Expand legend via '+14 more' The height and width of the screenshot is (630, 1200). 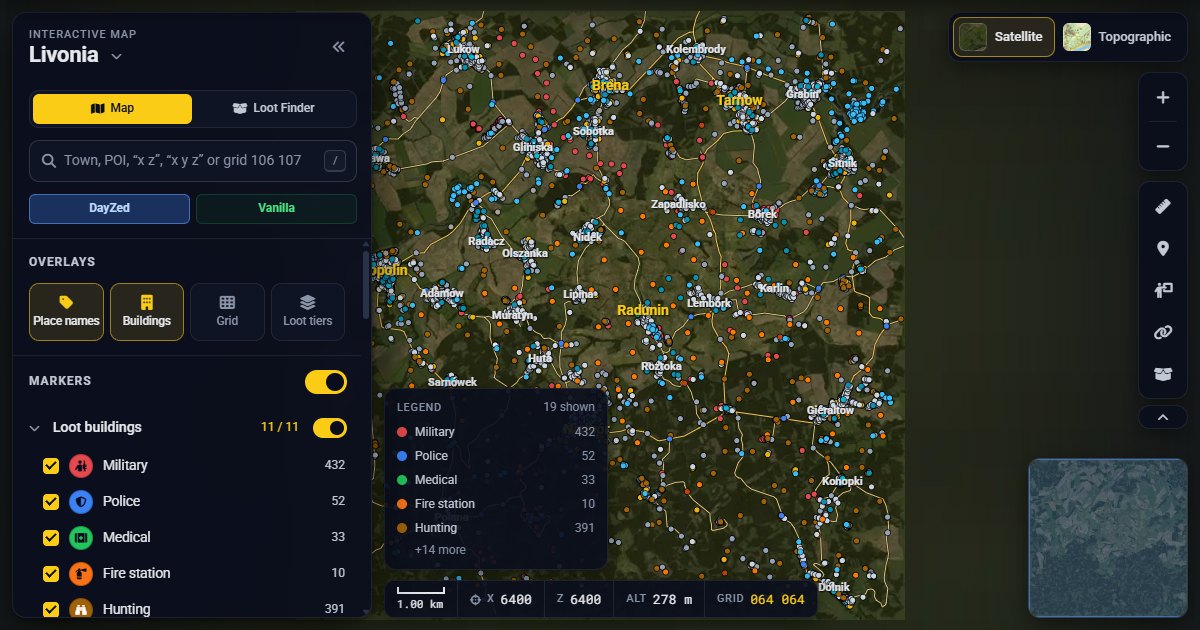440,550
